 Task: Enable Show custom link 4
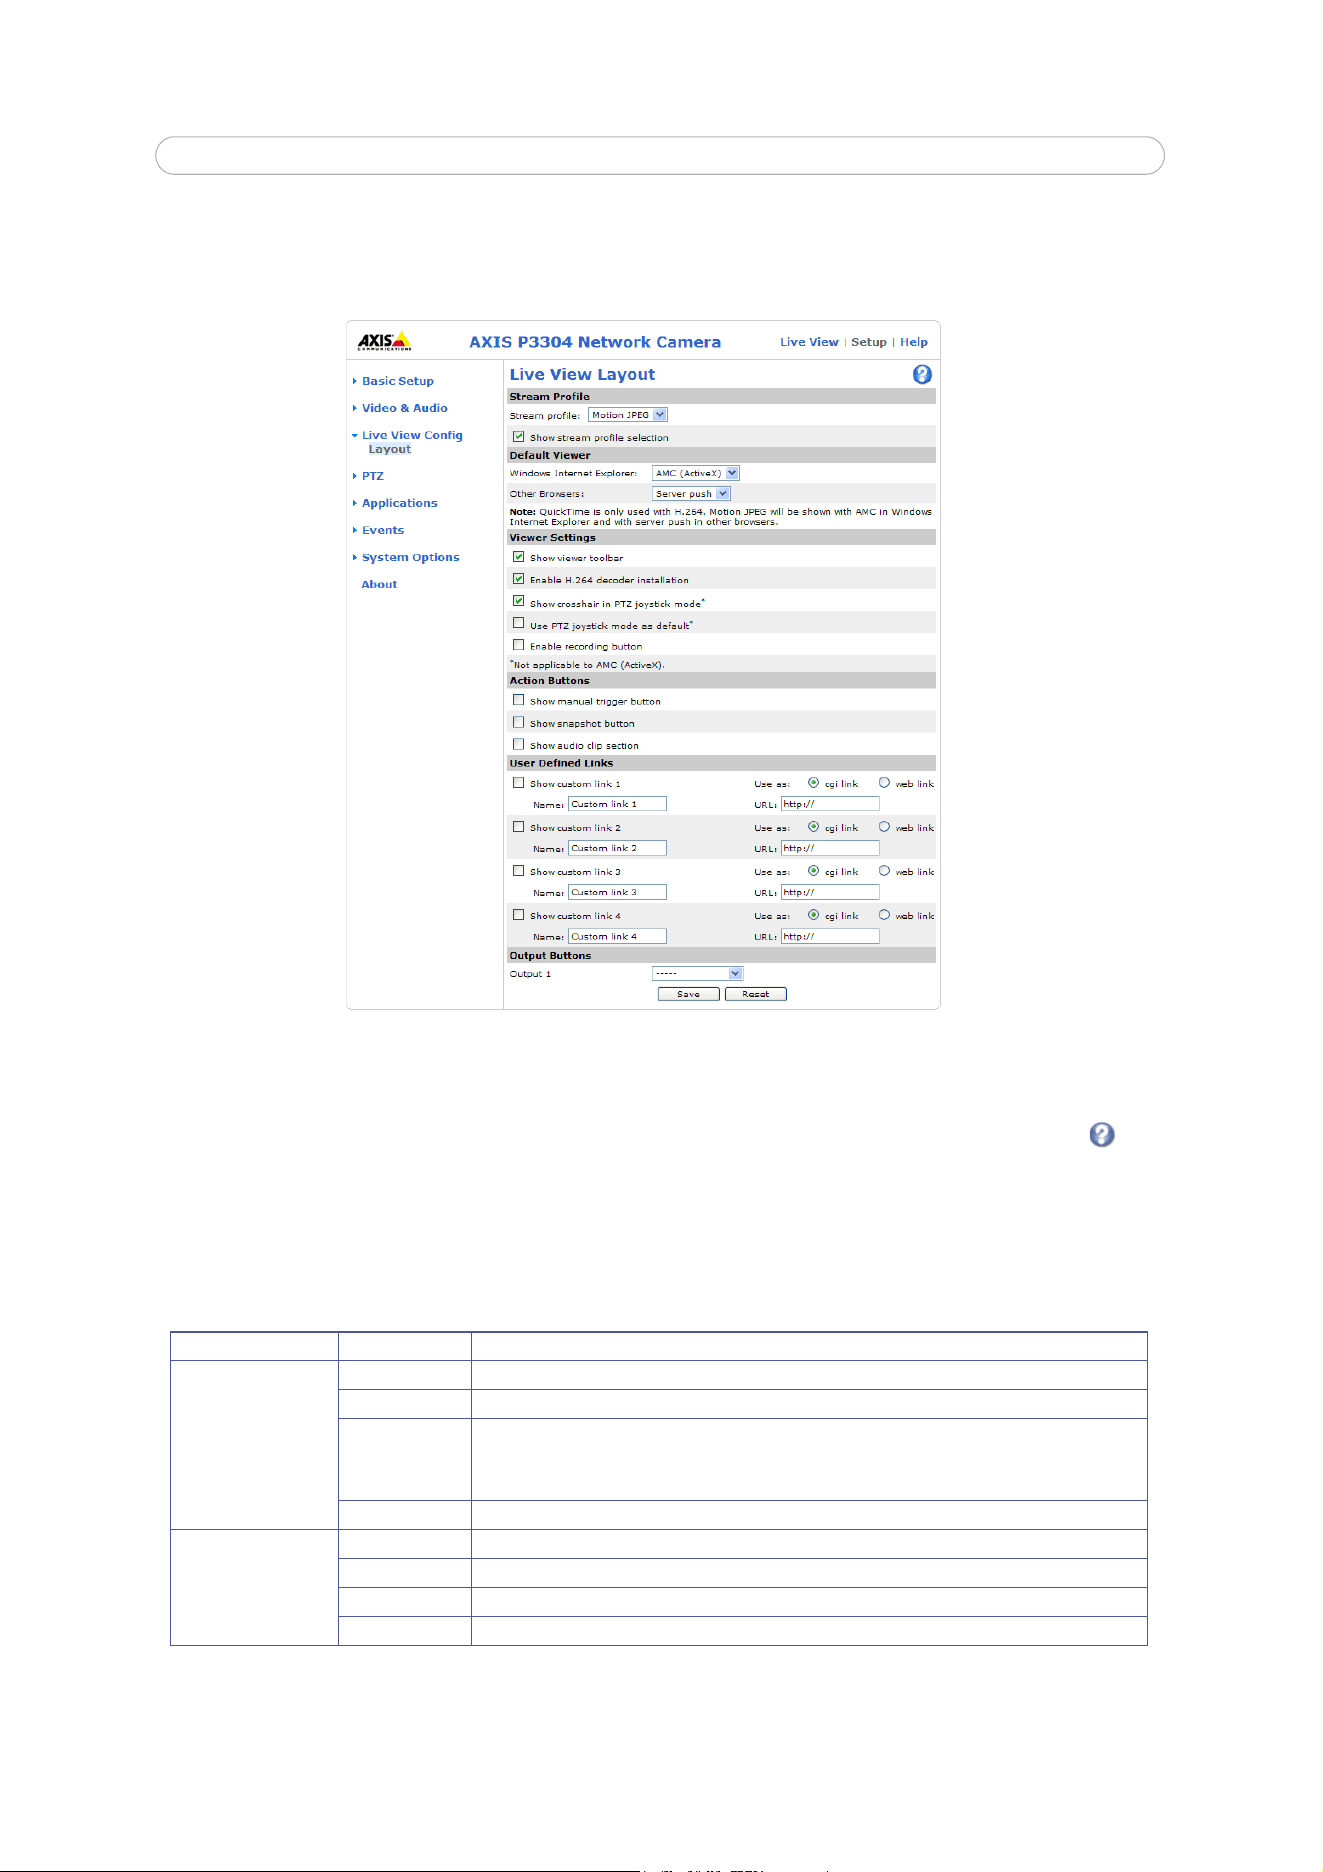[518, 915]
